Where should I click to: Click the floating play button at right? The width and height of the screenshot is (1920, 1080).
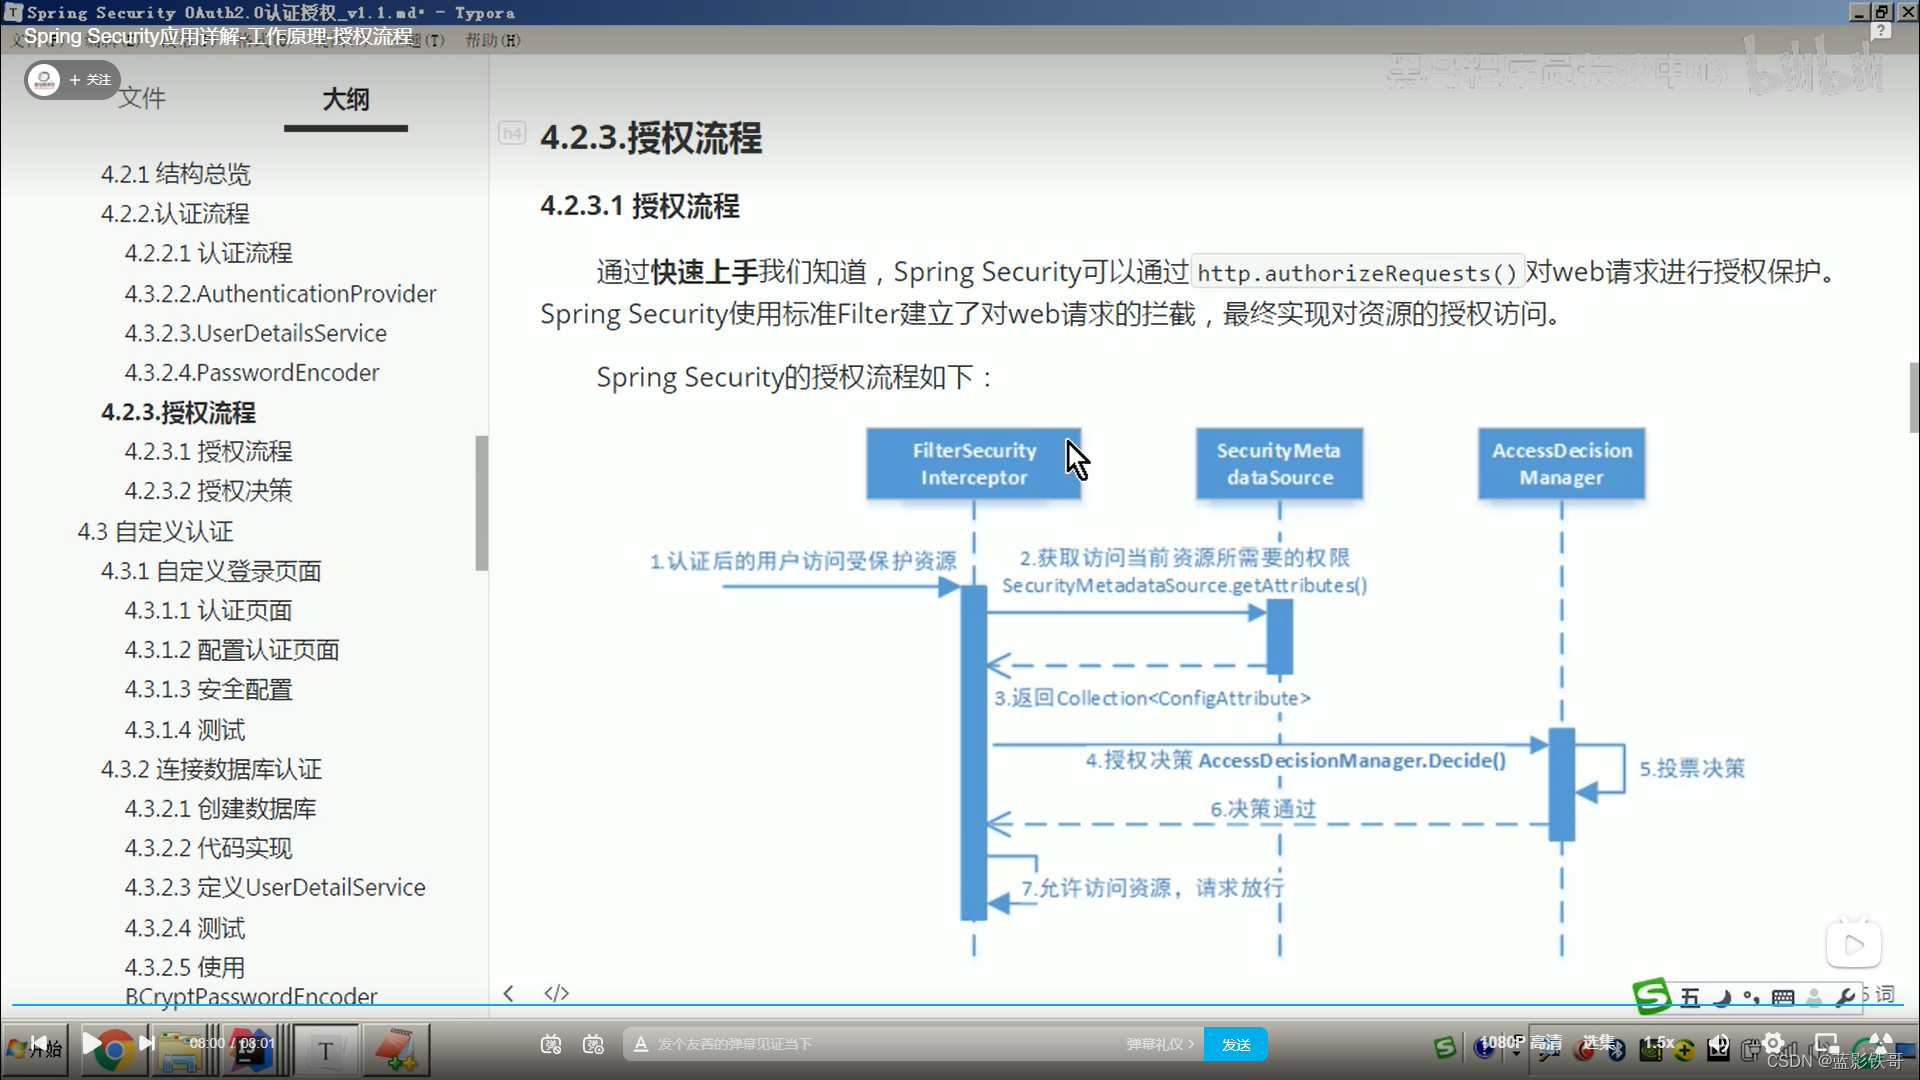click(x=1854, y=944)
